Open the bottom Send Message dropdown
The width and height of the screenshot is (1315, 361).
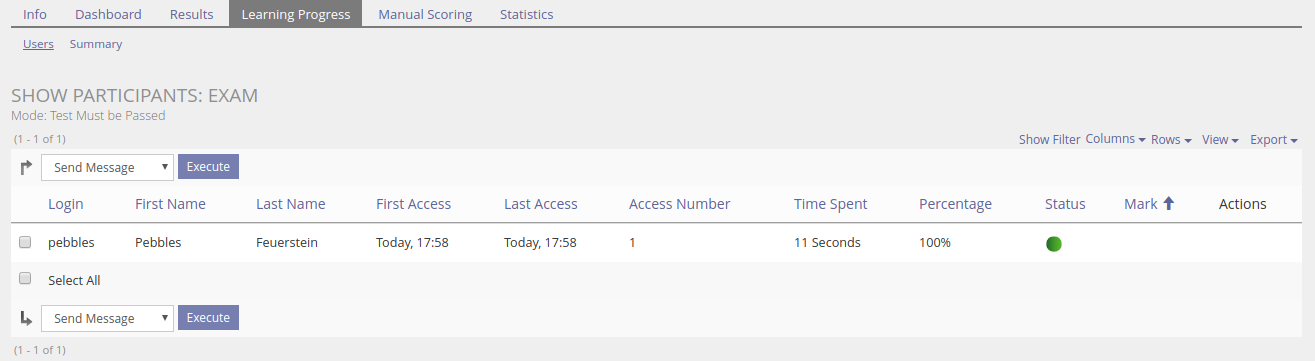pos(108,318)
